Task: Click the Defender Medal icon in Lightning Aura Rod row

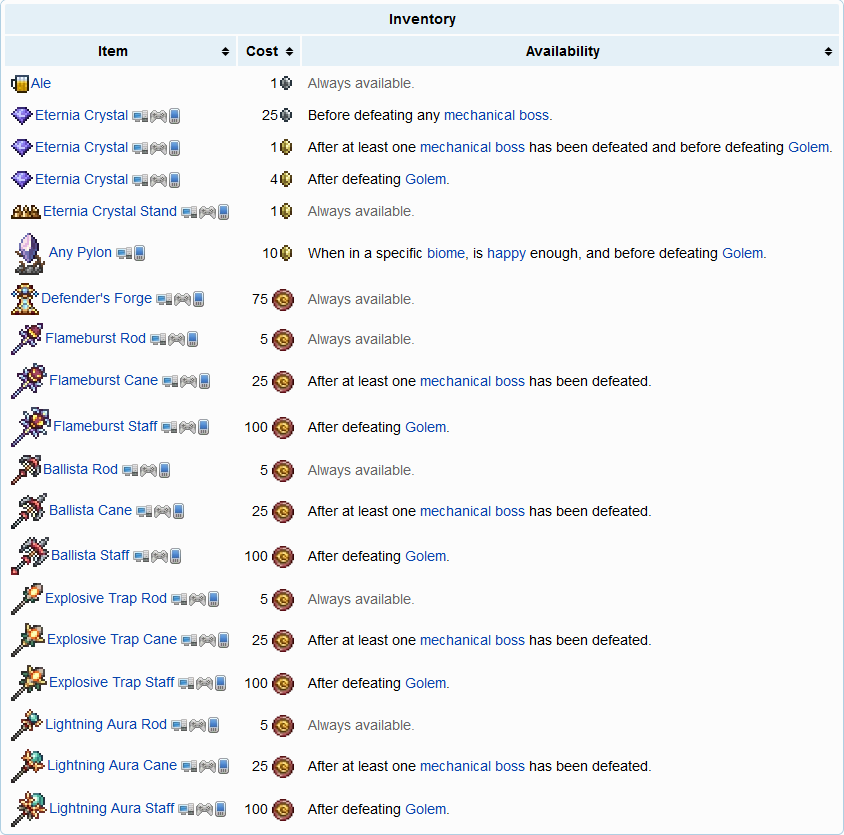Action: point(283,726)
